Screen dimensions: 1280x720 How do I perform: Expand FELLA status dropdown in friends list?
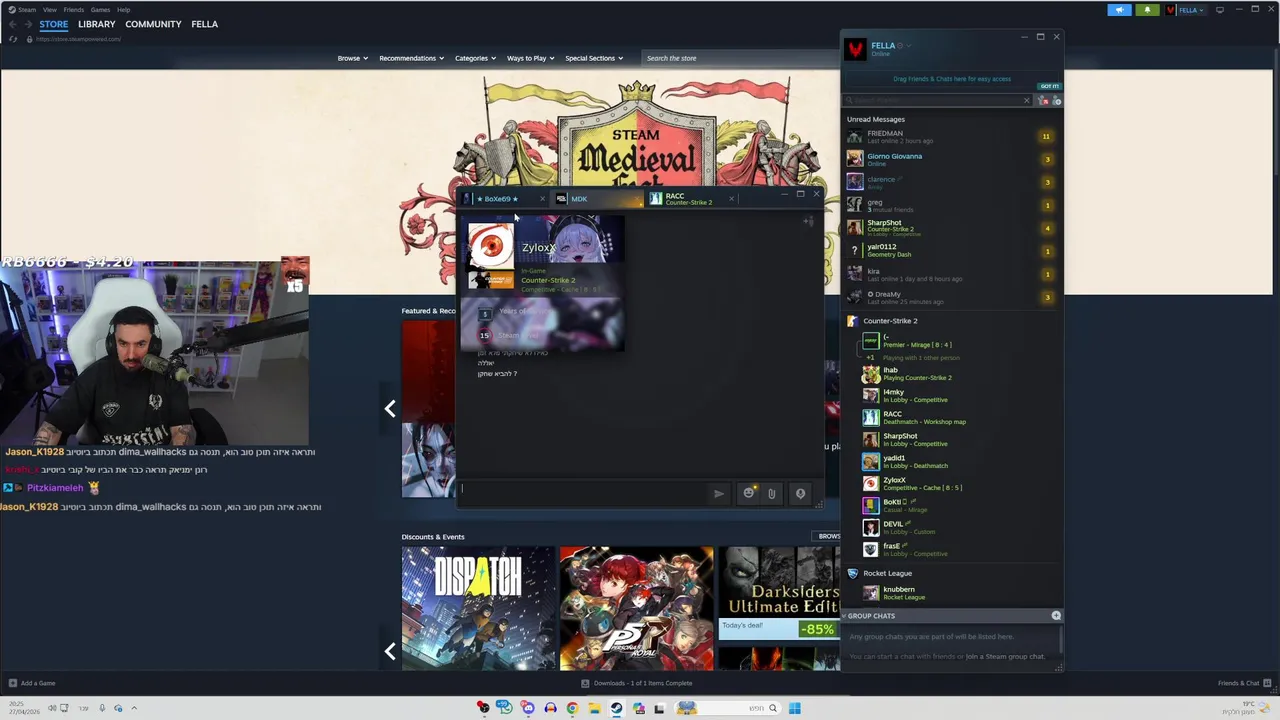click(x=908, y=45)
